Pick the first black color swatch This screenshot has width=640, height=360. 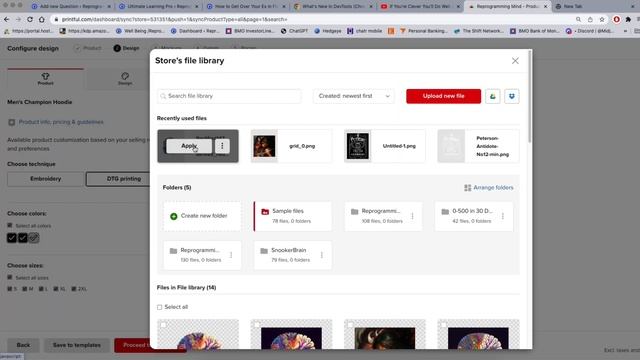pyautogui.click(x=12, y=238)
